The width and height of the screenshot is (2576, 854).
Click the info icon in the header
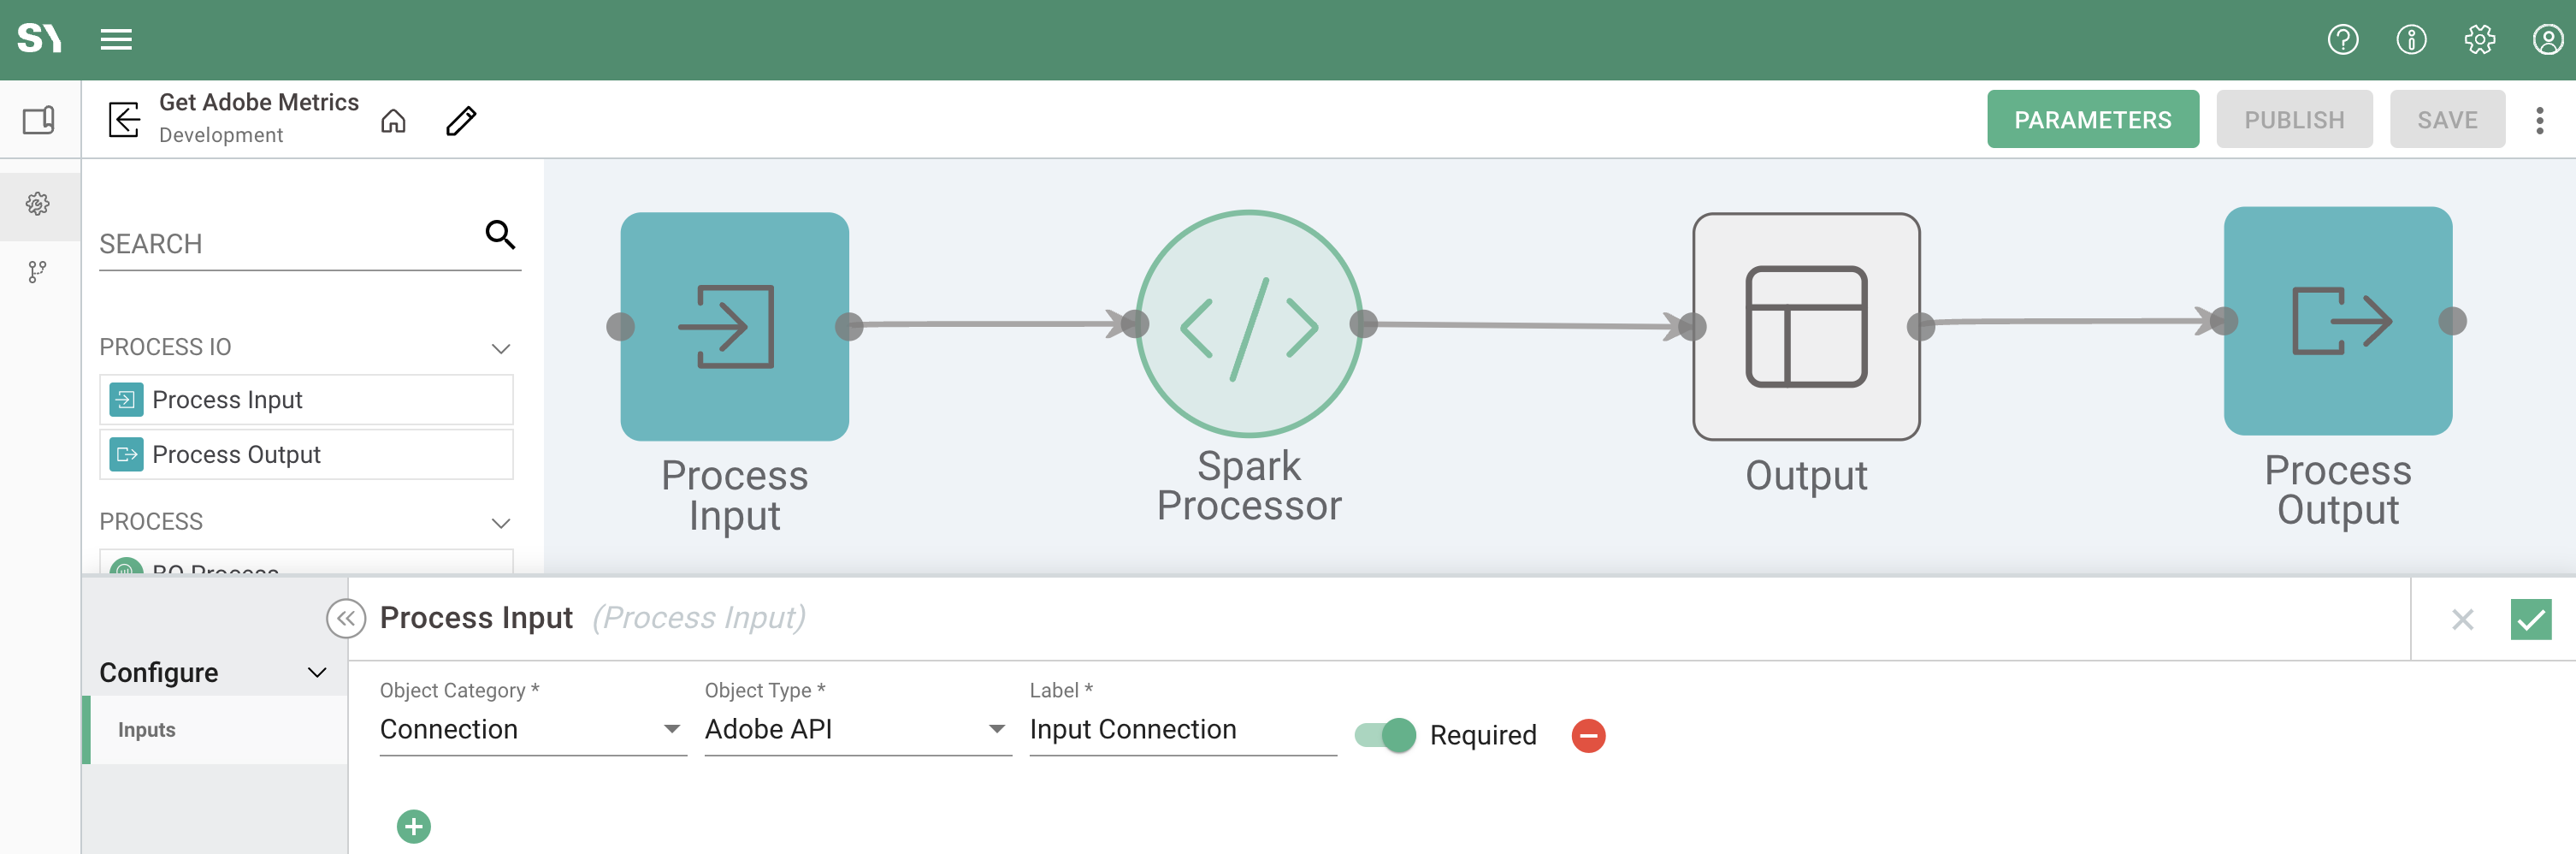[x=2411, y=40]
